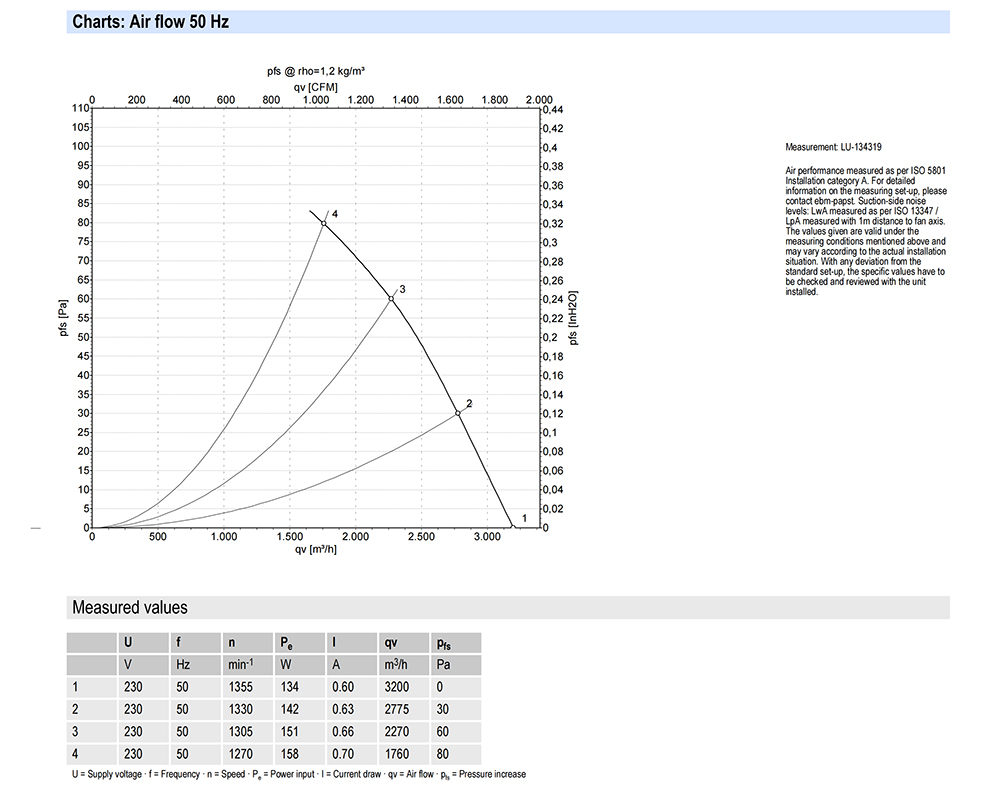The height and width of the screenshot is (795, 1000).
Task: Click the 'U' supply voltage column header
Action: pyautogui.click(x=127, y=643)
